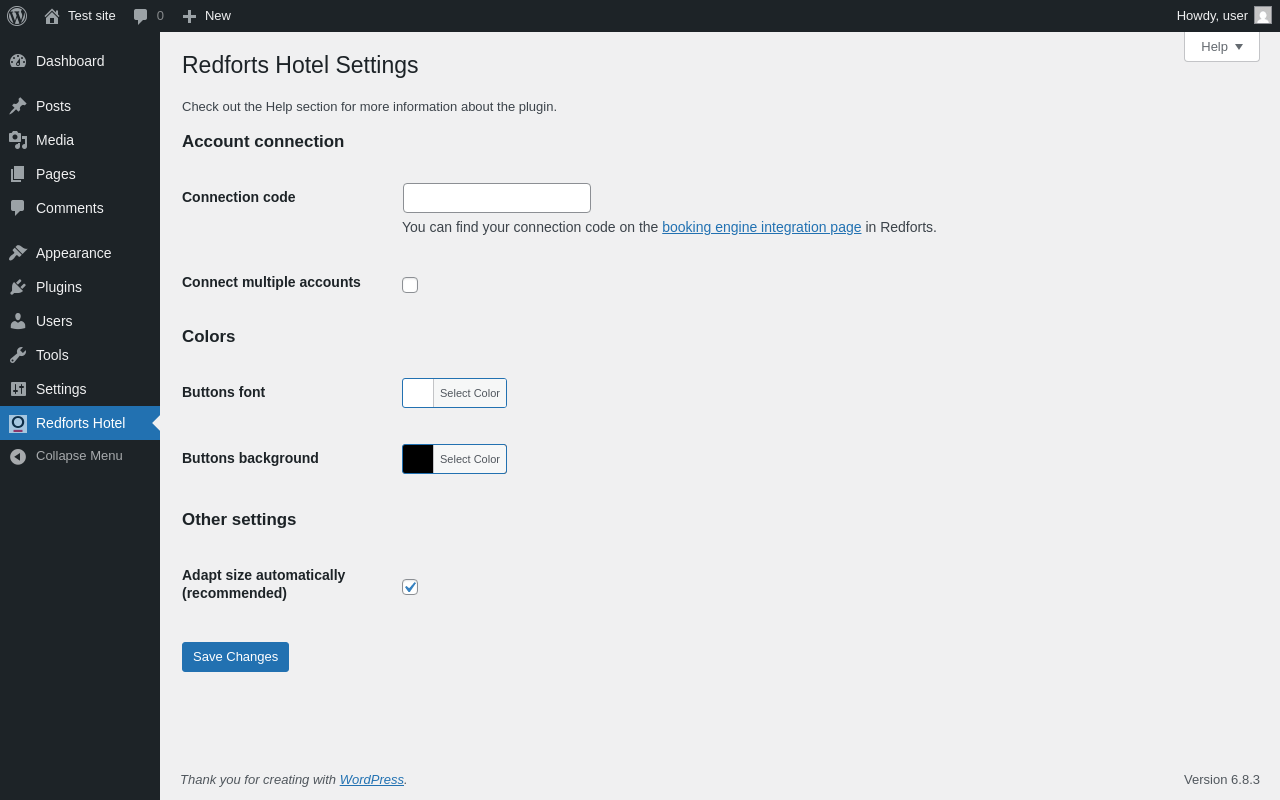Click the Redforts Hotel sidebar icon
Image resolution: width=1280 pixels, height=800 pixels.
(x=18, y=423)
